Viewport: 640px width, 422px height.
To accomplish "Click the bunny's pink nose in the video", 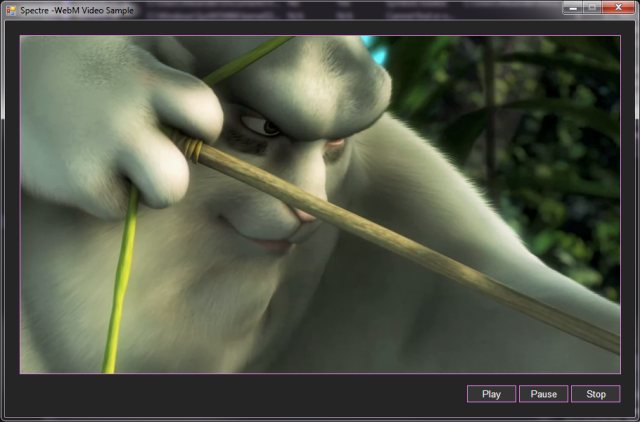I will tap(303, 214).
